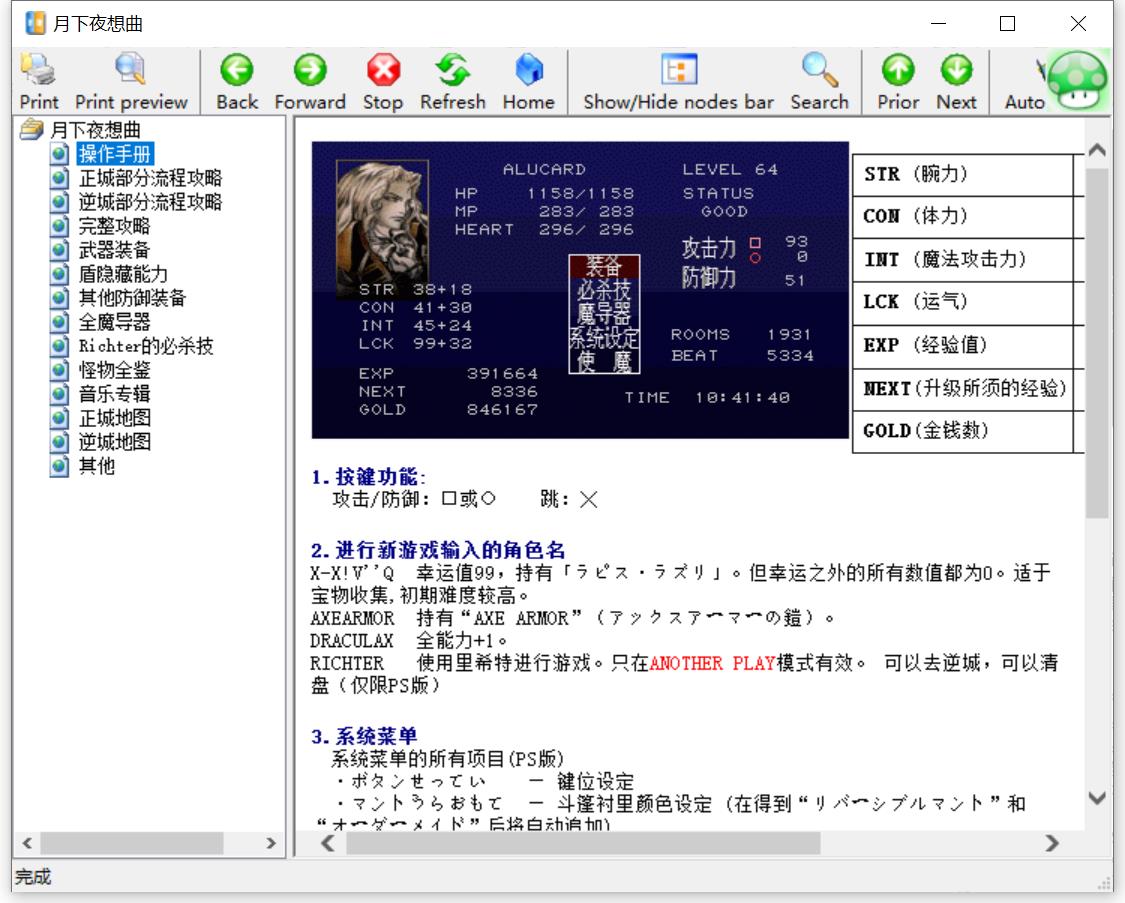Click the page icon beside 其他
The image size is (1125, 903).
60,466
